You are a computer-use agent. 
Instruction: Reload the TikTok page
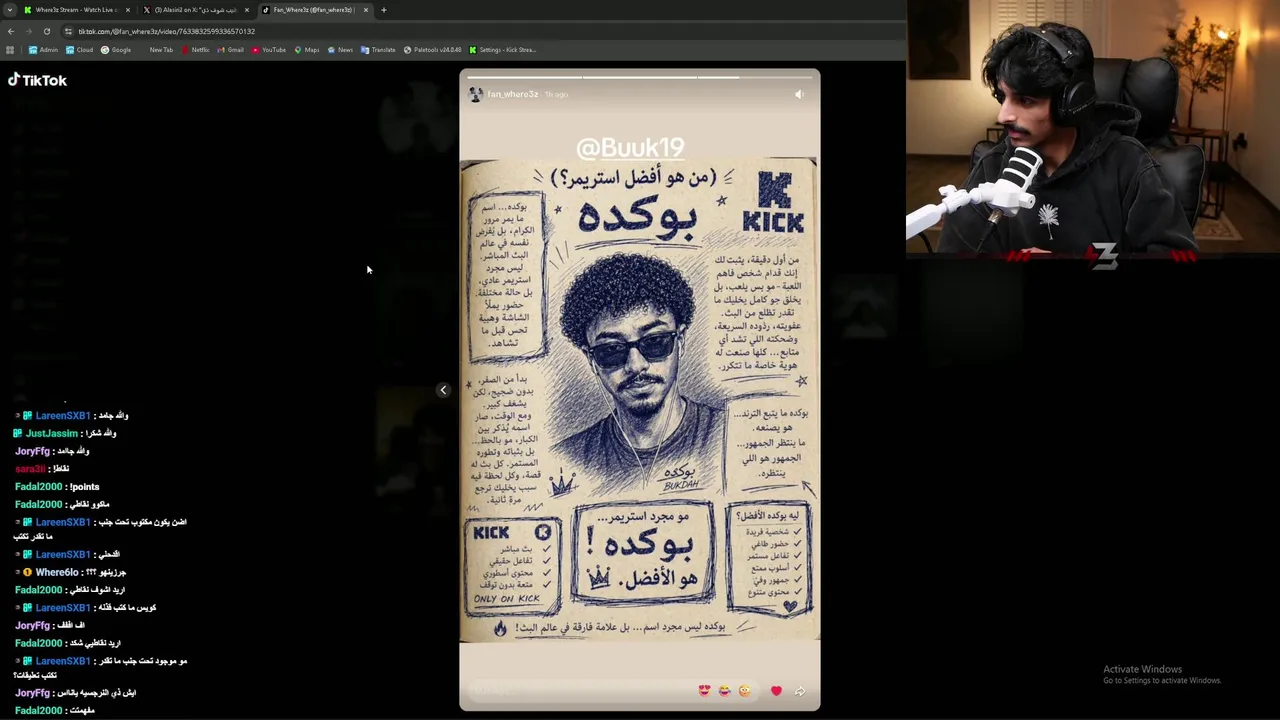[46, 31]
